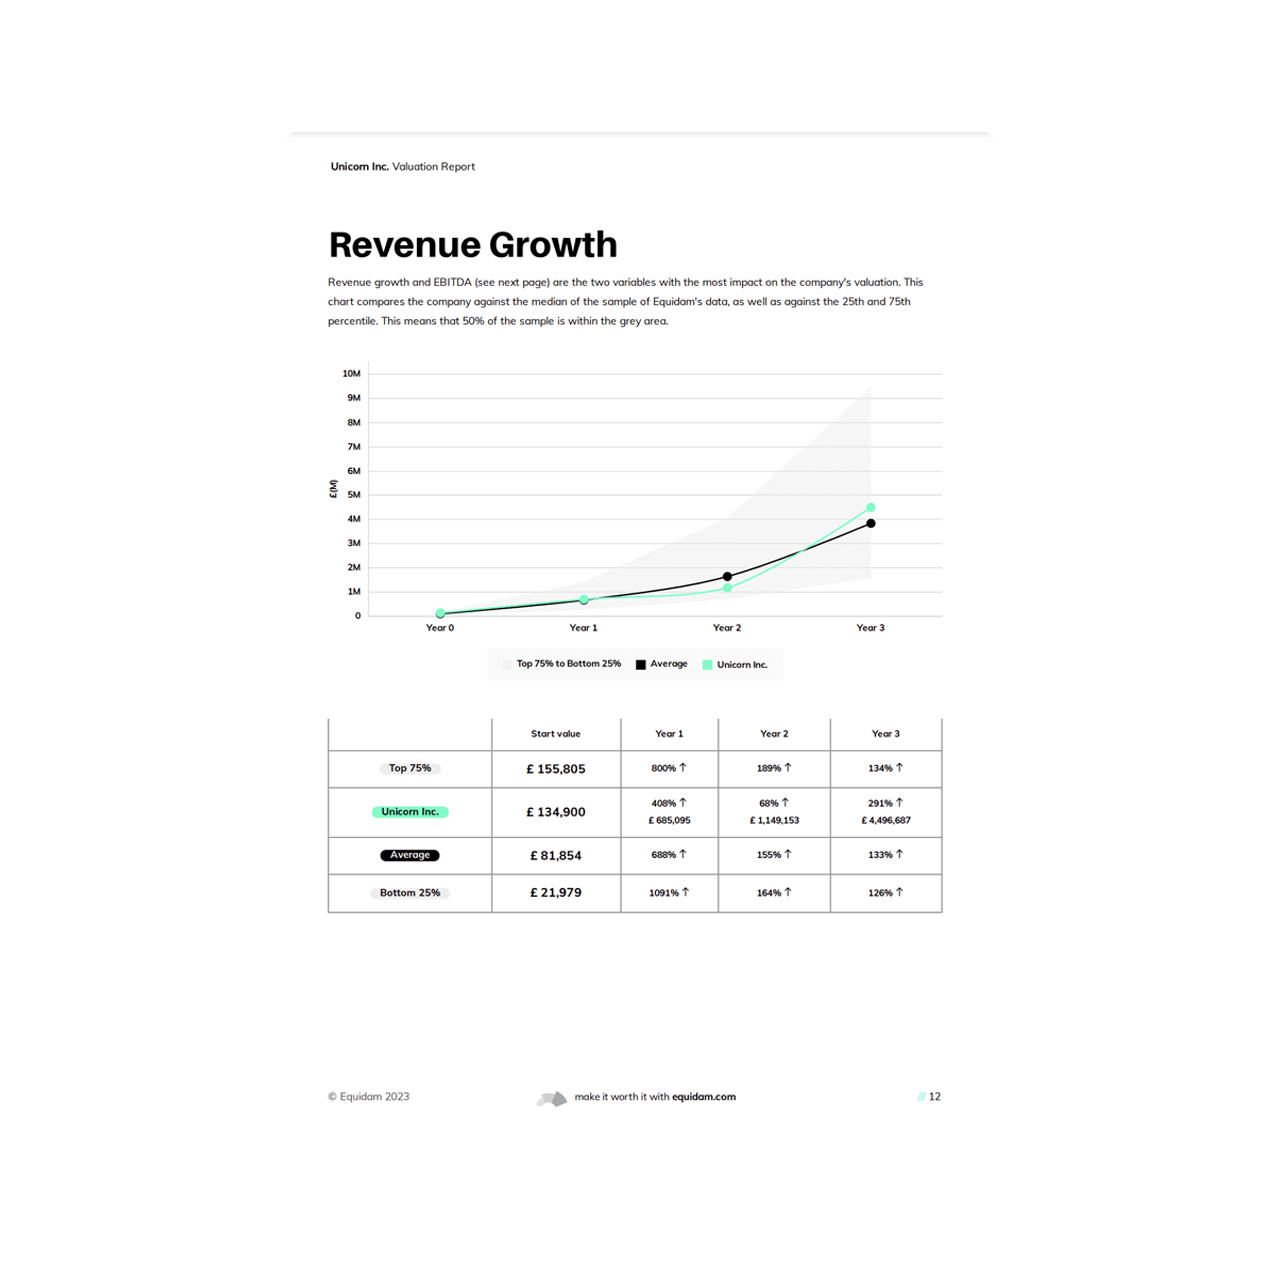Click the up arrow beside 800%
Viewport: 1280px width, 1280px height.
[x=683, y=768]
